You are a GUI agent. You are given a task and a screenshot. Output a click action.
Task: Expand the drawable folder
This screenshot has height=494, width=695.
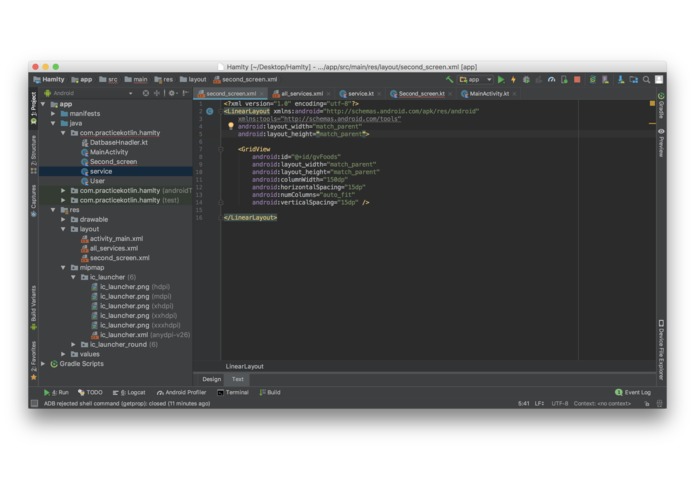pos(63,219)
